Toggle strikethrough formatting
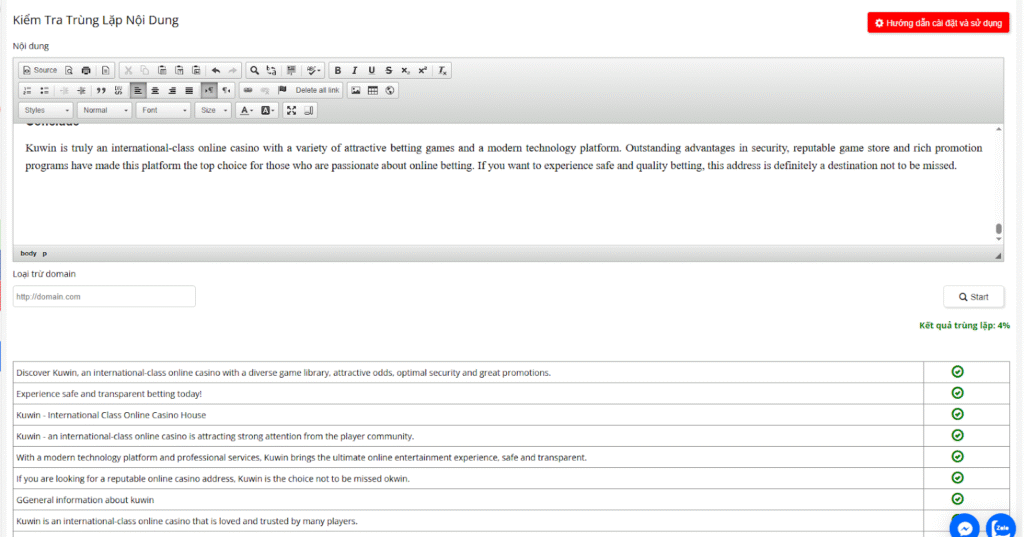1024x537 pixels. tap(389, 70)
